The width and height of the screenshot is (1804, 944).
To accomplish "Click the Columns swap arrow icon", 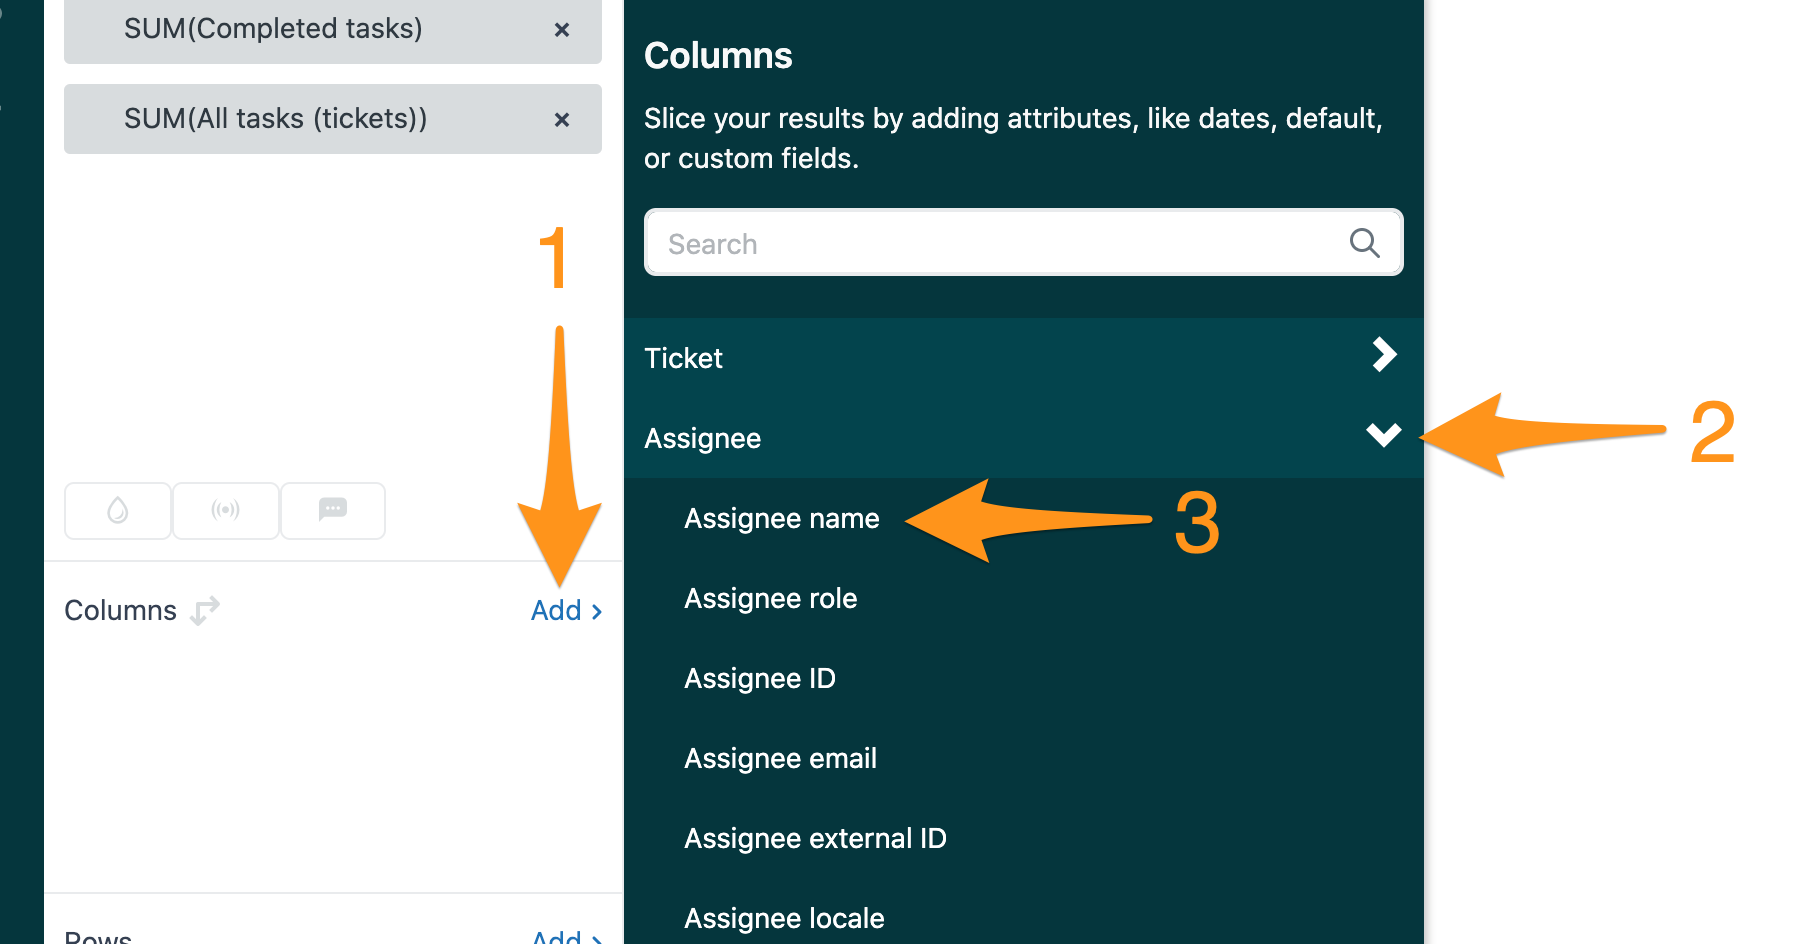I will [205, 610].
